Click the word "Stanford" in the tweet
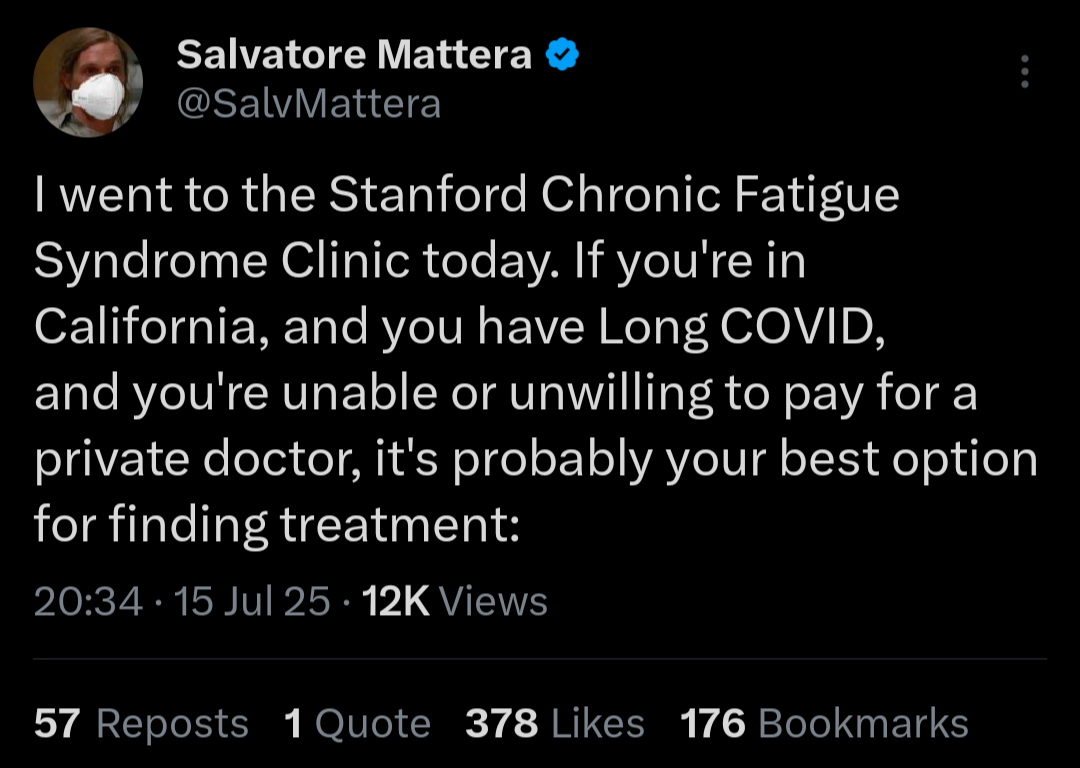Screen dimensions: 1080x768 [x=427, y=196]
